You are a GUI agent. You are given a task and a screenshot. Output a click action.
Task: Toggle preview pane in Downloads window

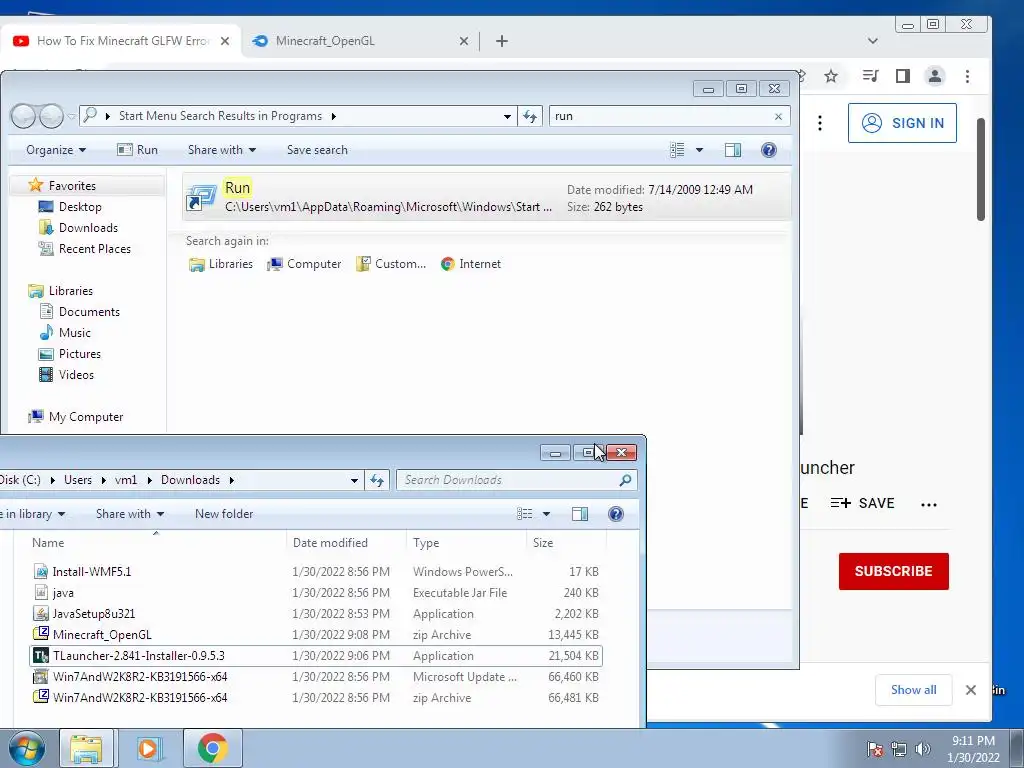tap(580, 514)
